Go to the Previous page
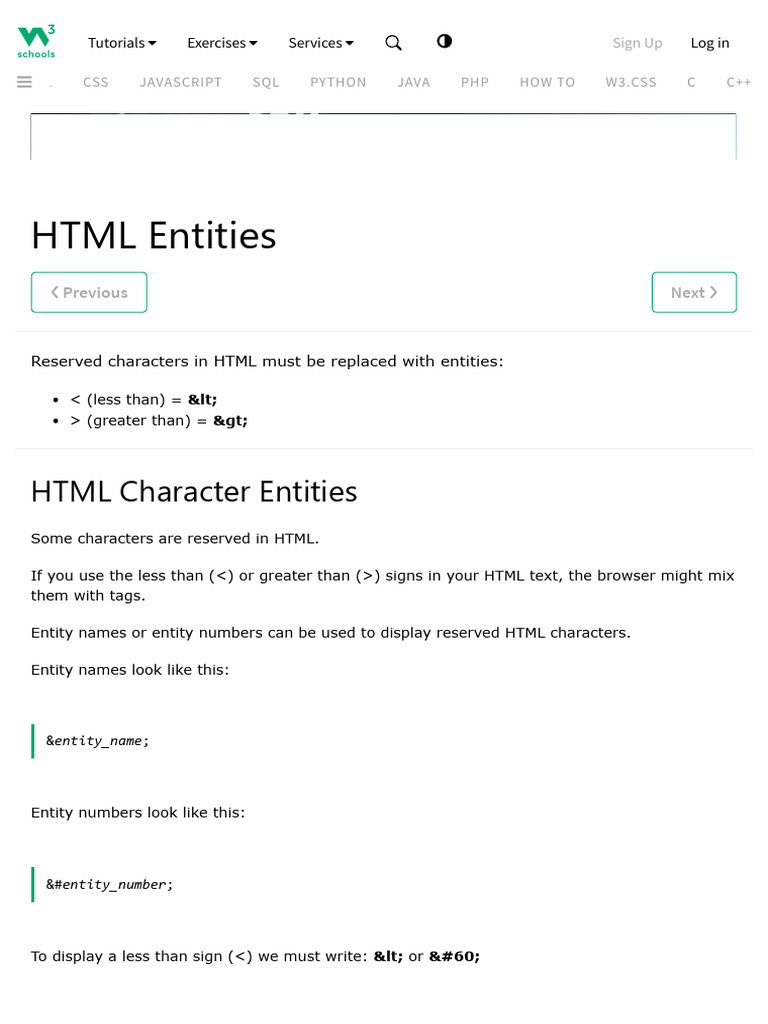The height and width of the screenshot is (1024, 768). (89, 292)
